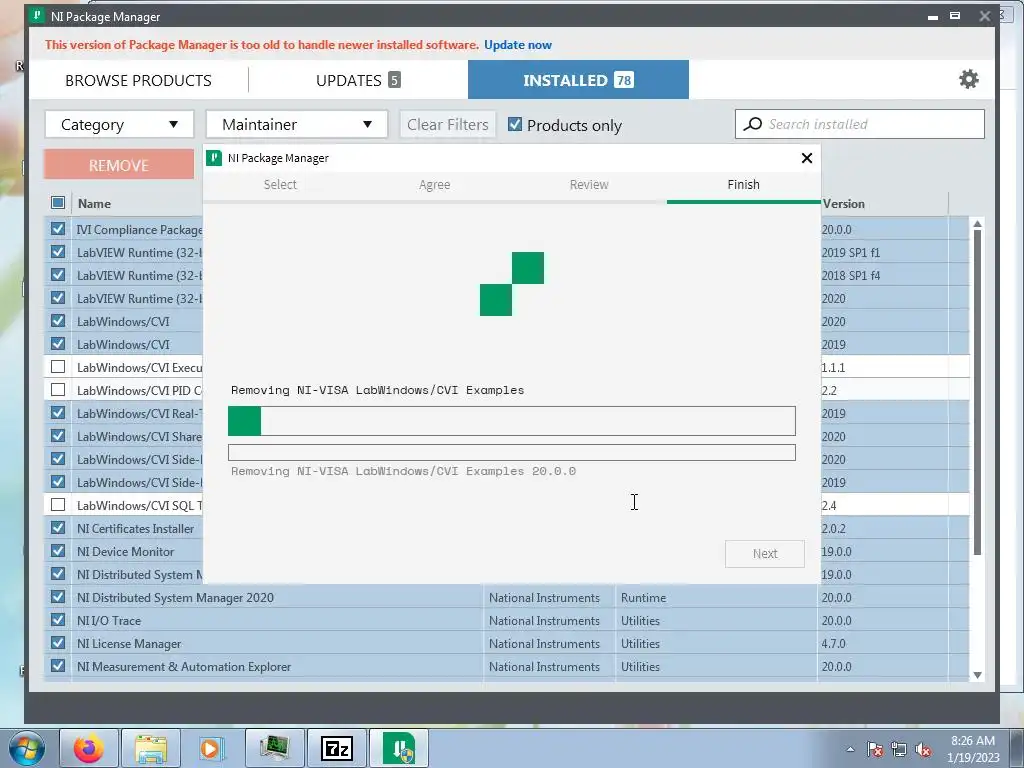Click the main window NI logo icon
The image size is (1024, 768).
click(38, 16)
